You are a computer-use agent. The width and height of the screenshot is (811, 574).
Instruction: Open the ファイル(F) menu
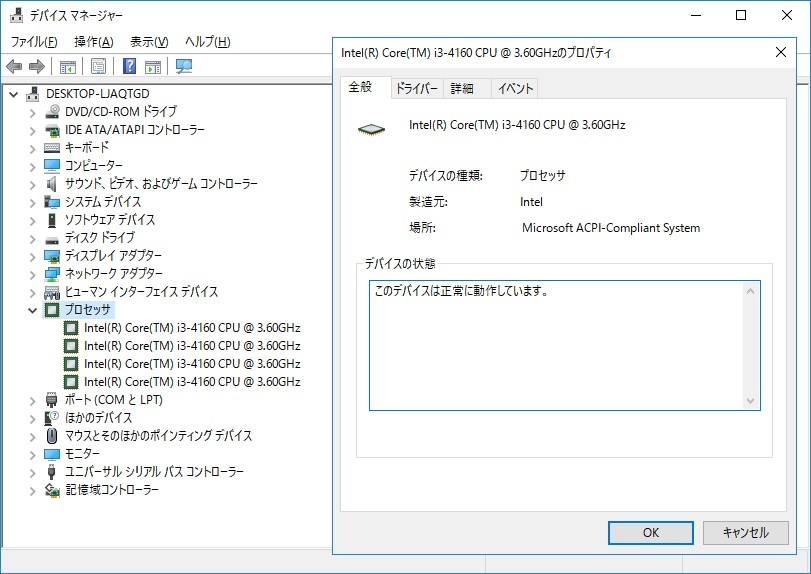point(34,41)
